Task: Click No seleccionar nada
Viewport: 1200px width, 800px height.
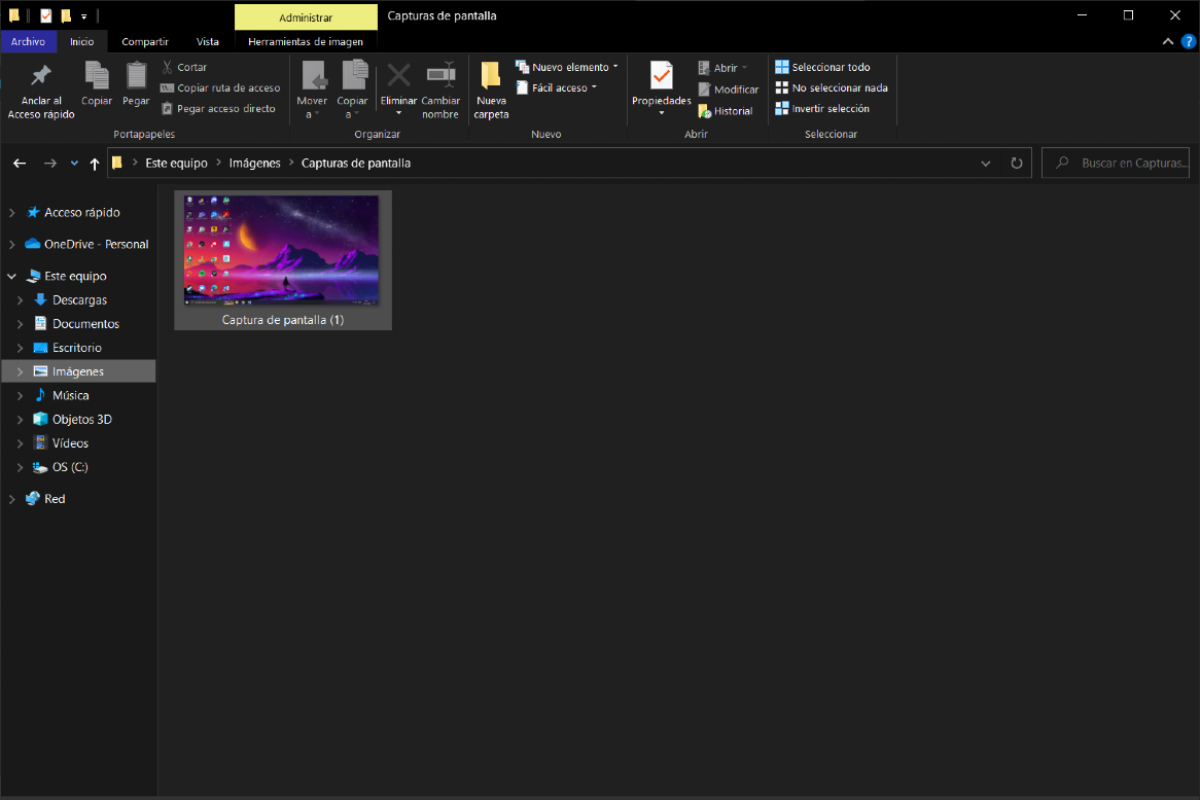Action: 831,87
